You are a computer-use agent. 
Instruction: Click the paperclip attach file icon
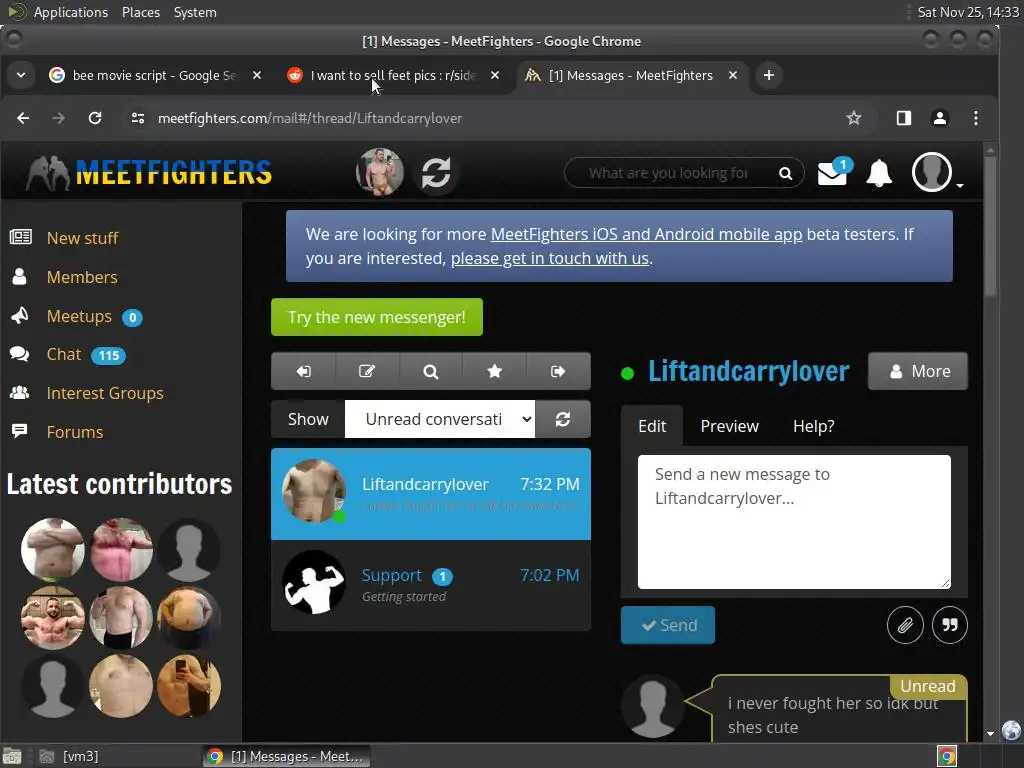tap(905, 625)
